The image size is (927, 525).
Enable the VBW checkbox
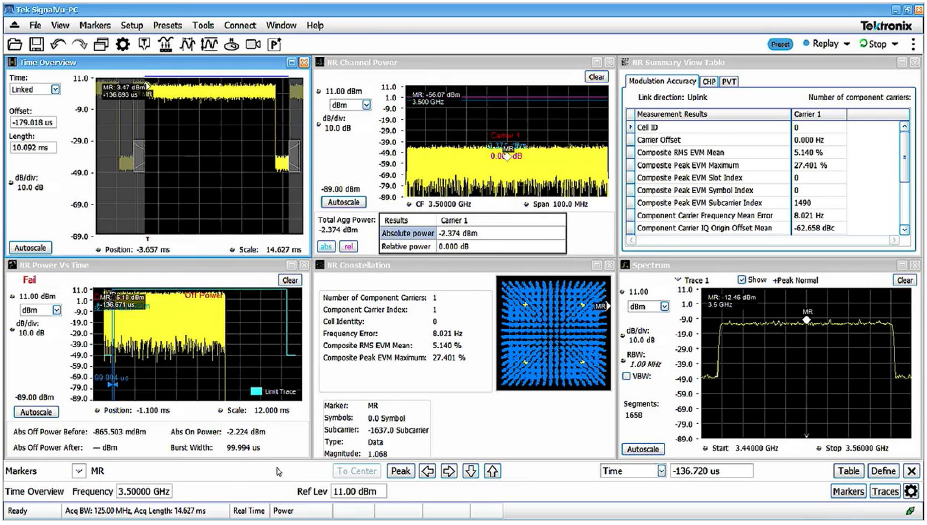pyautogui.click(x=626, y=377)
